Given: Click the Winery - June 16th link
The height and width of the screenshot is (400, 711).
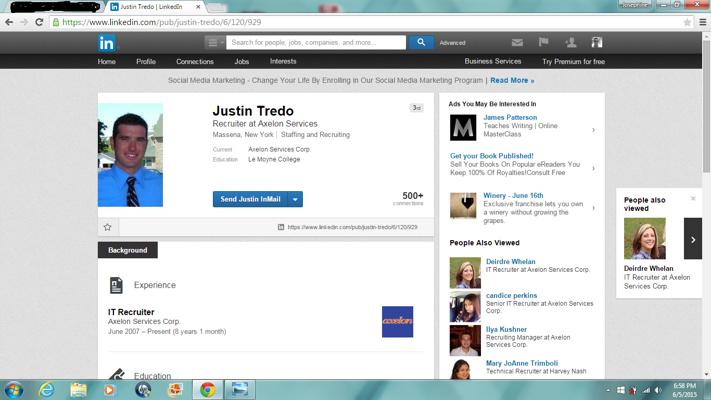Looking at the screenshot, I should 513,195.
